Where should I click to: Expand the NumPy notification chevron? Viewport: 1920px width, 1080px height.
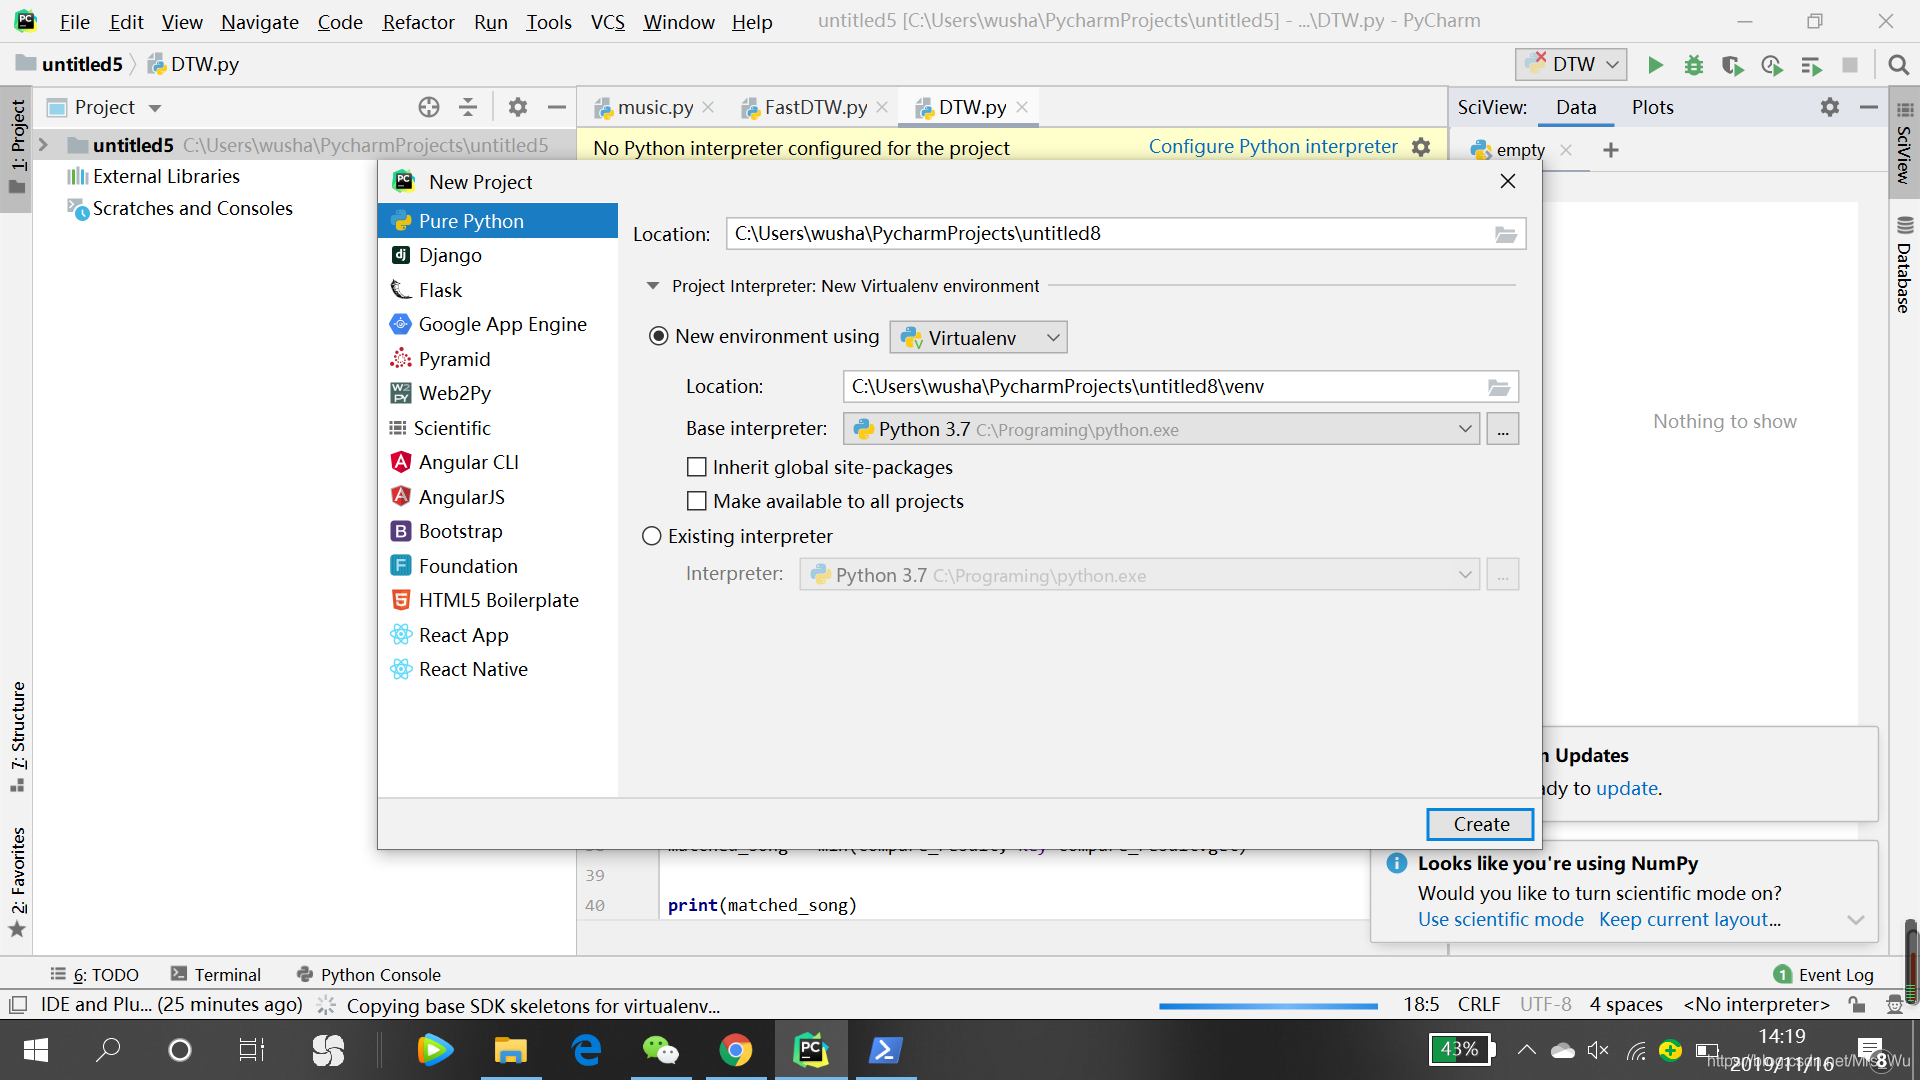[x=1856, y=920]
